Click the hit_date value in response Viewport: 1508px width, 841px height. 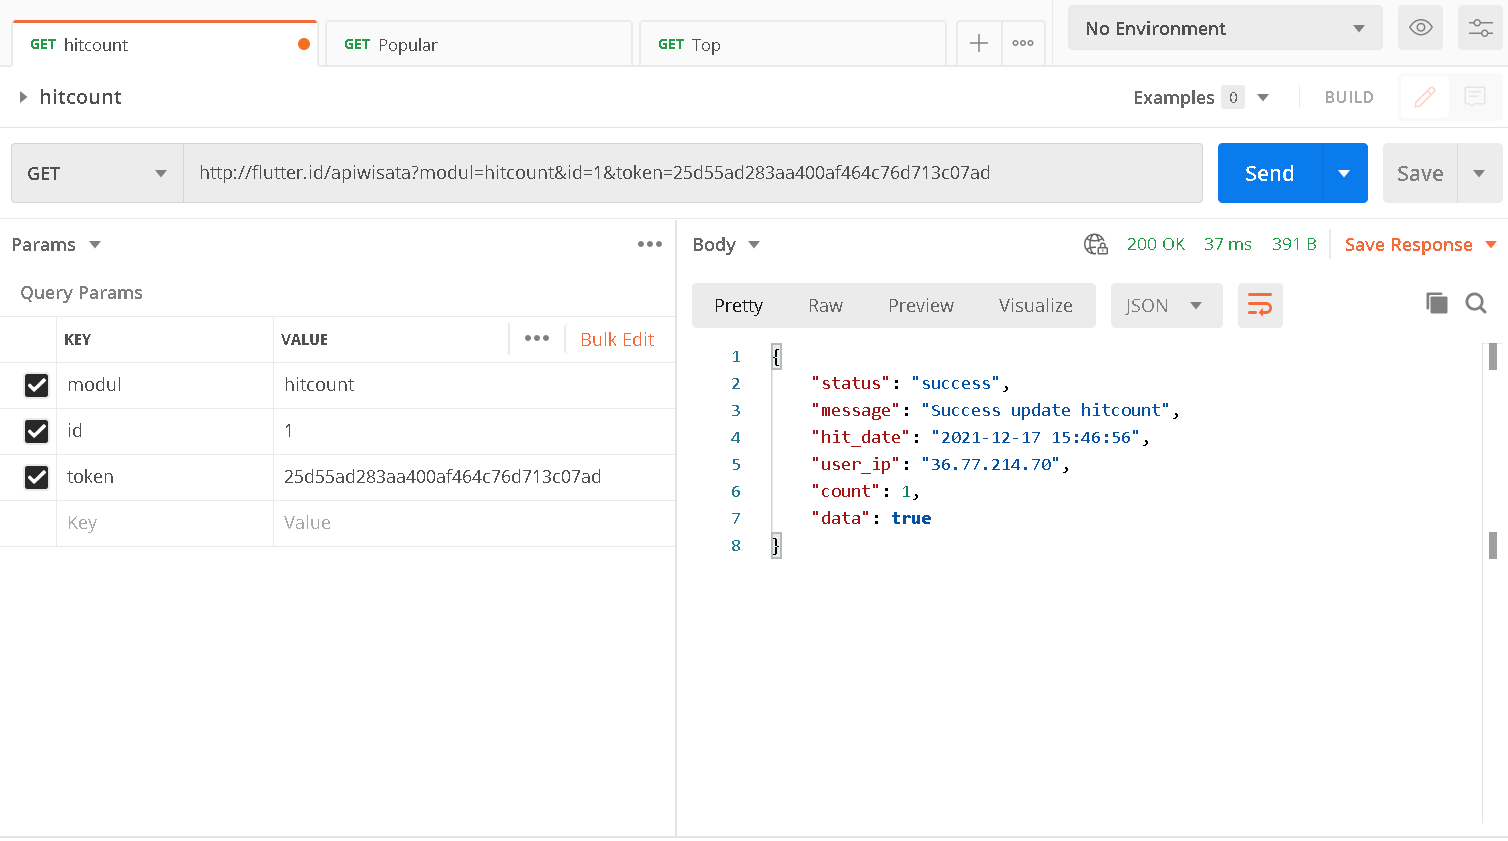coord(1035,437)
